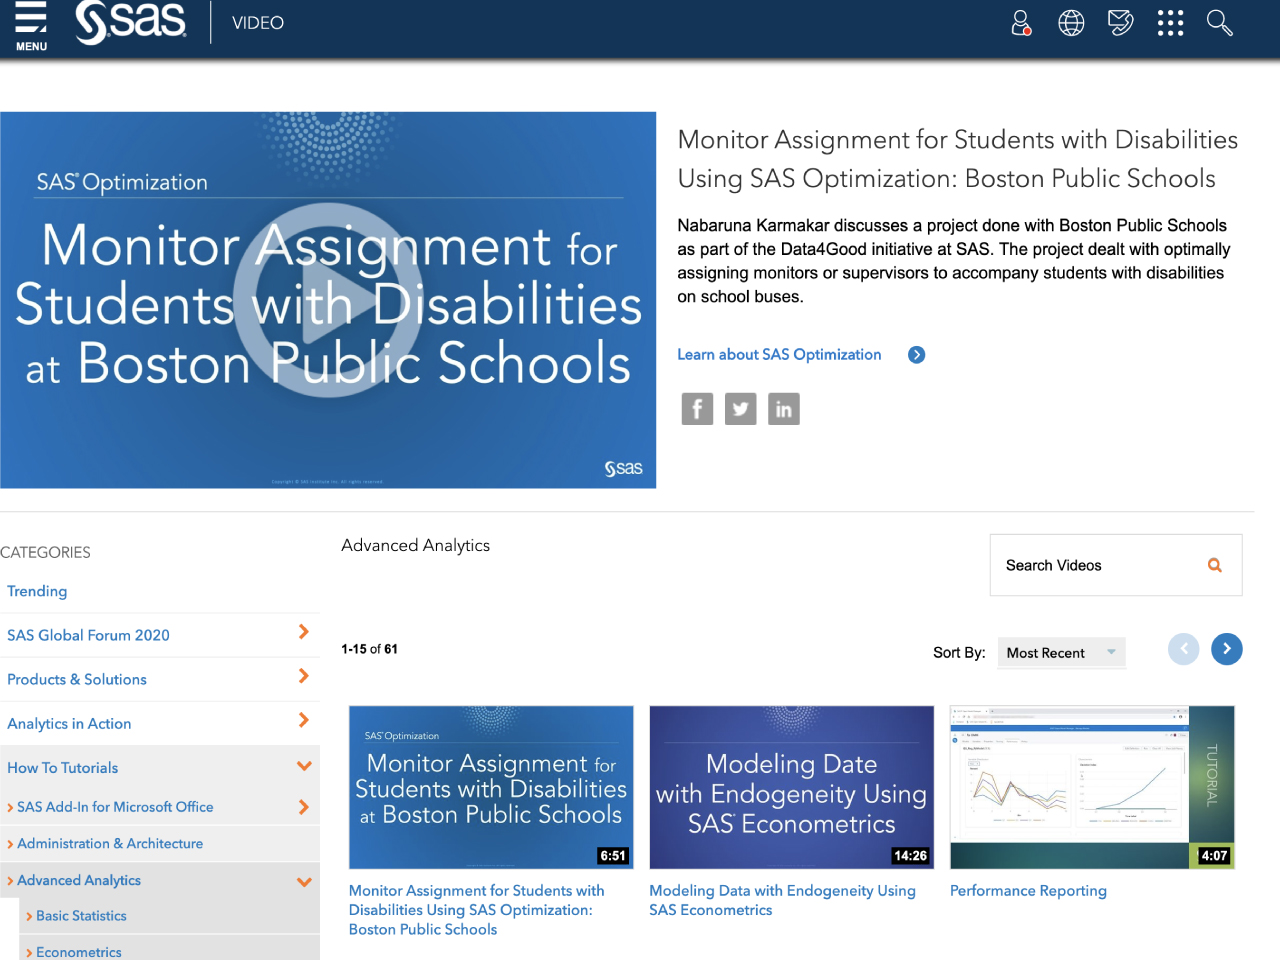Open the hamburger MENU icon
The image size is (1280, 960).
(31, 26)
